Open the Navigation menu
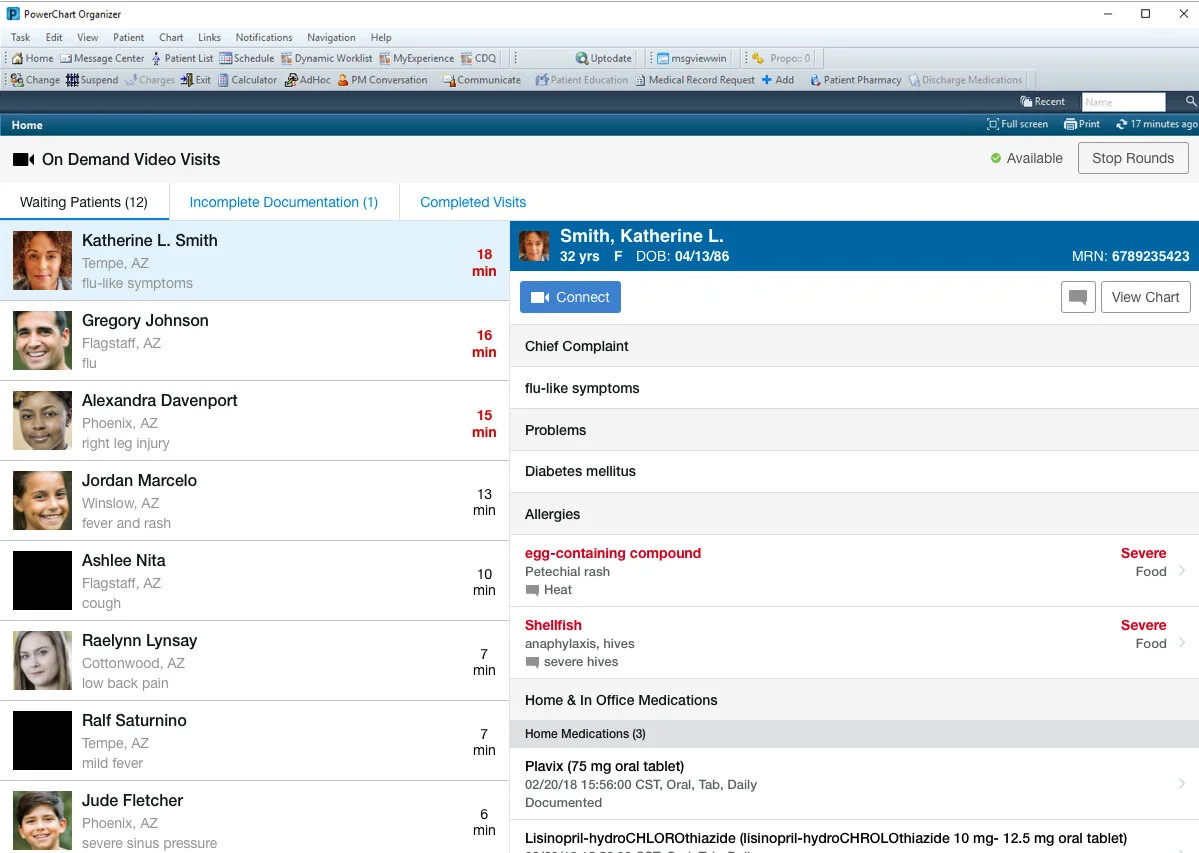 click(x=331, y=37)
